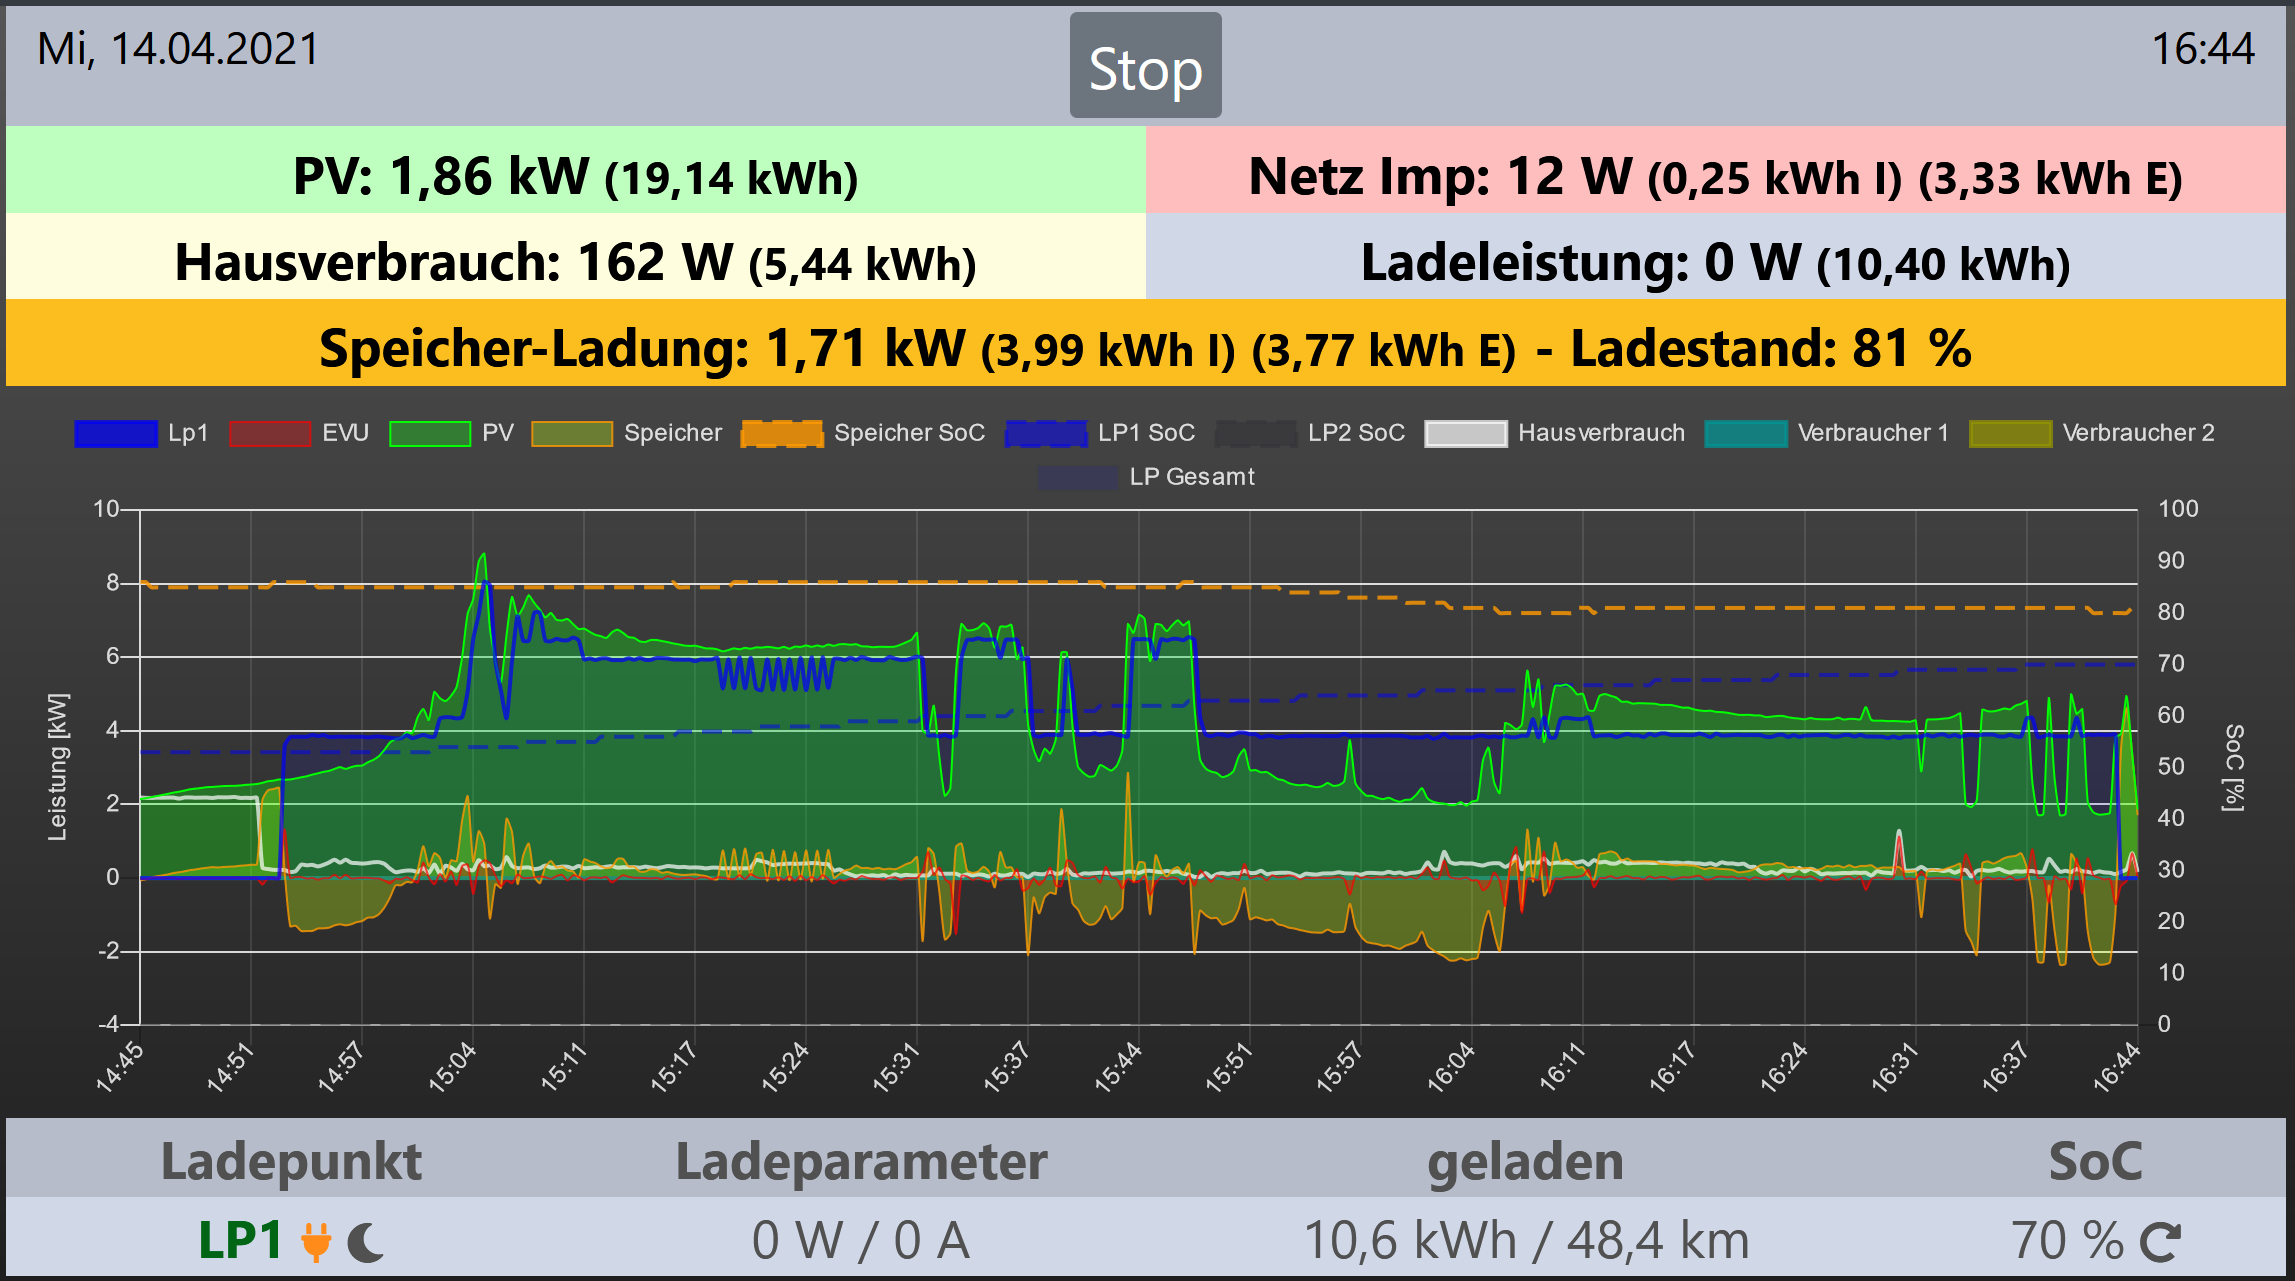Click the green LP1 charge point label
Viewport: 2295px width, 1281px height.
click(240, 1241)
